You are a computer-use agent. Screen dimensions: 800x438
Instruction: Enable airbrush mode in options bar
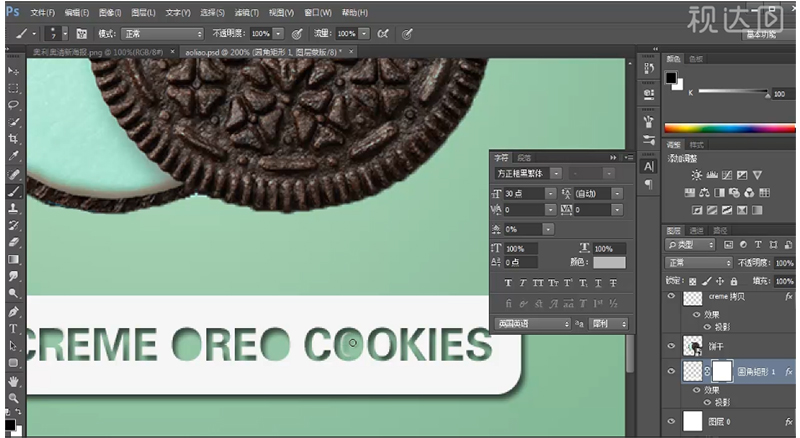click(x=383, y=34)
